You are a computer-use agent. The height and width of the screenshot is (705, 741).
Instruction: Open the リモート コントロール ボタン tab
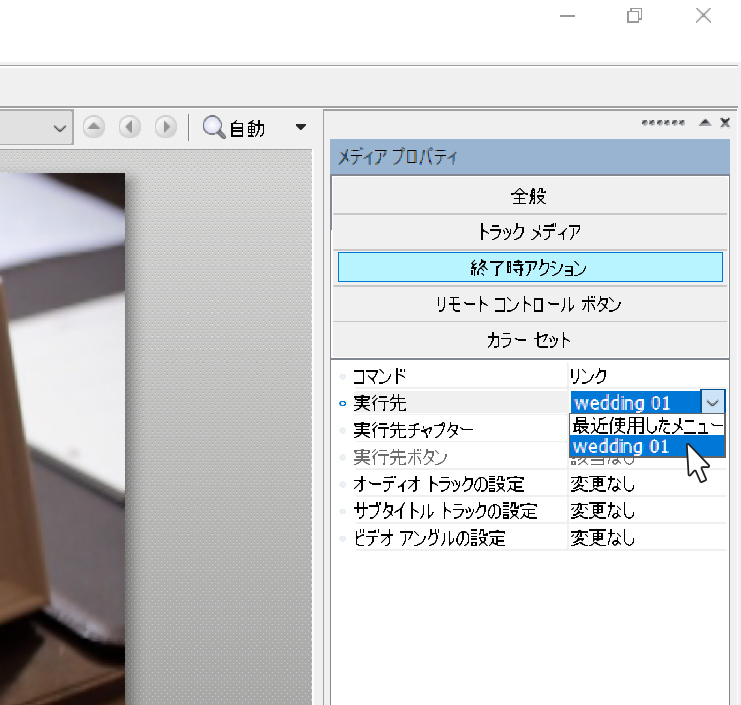pyautogui.click(x=530, y=304)
